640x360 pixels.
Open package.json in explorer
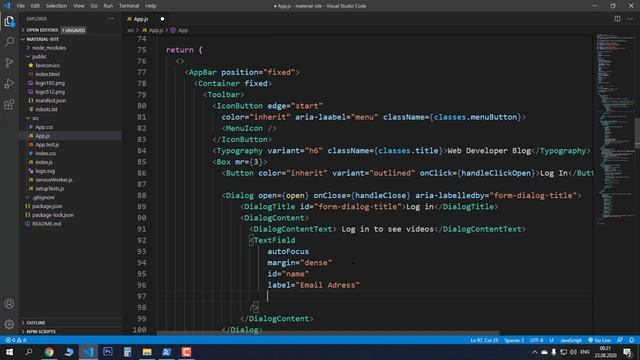pyautogui.click(x=47, y=206)
